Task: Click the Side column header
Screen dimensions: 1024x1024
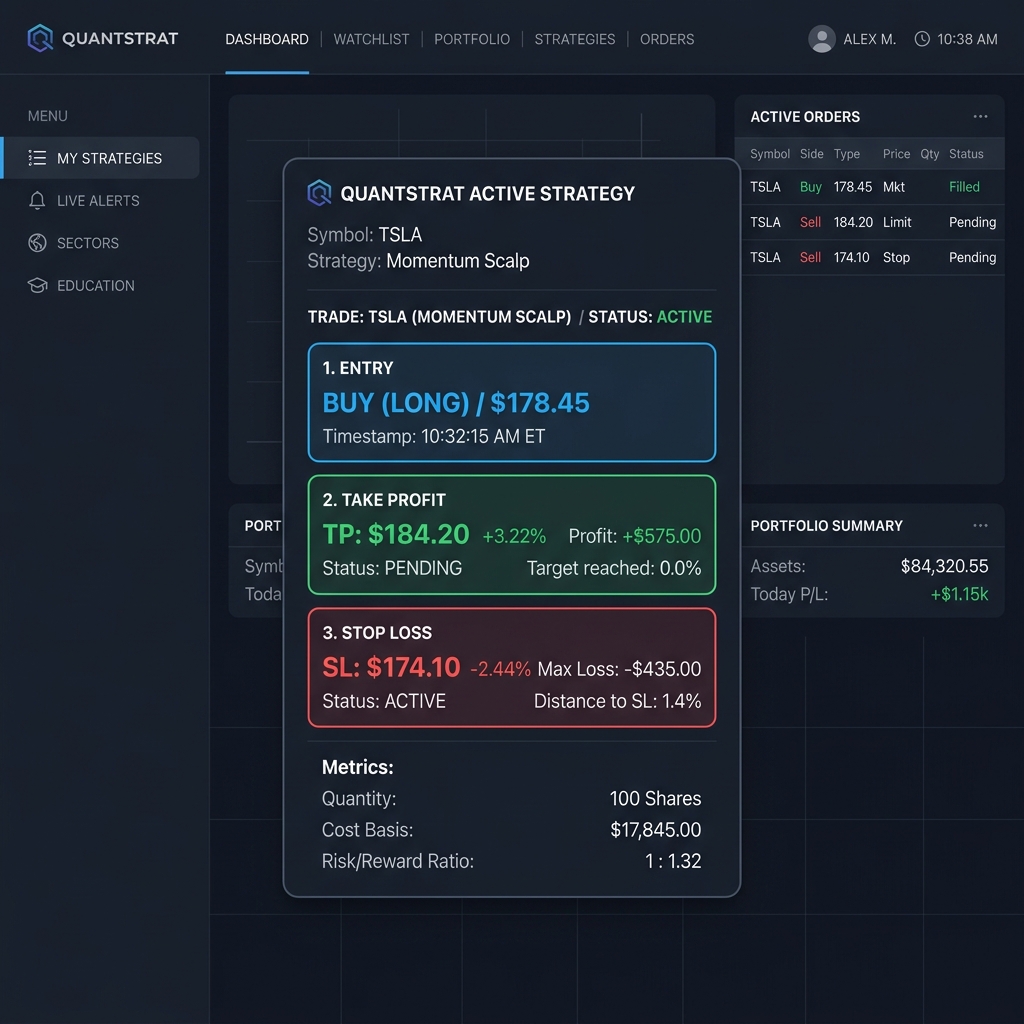Action: [812, 154]
